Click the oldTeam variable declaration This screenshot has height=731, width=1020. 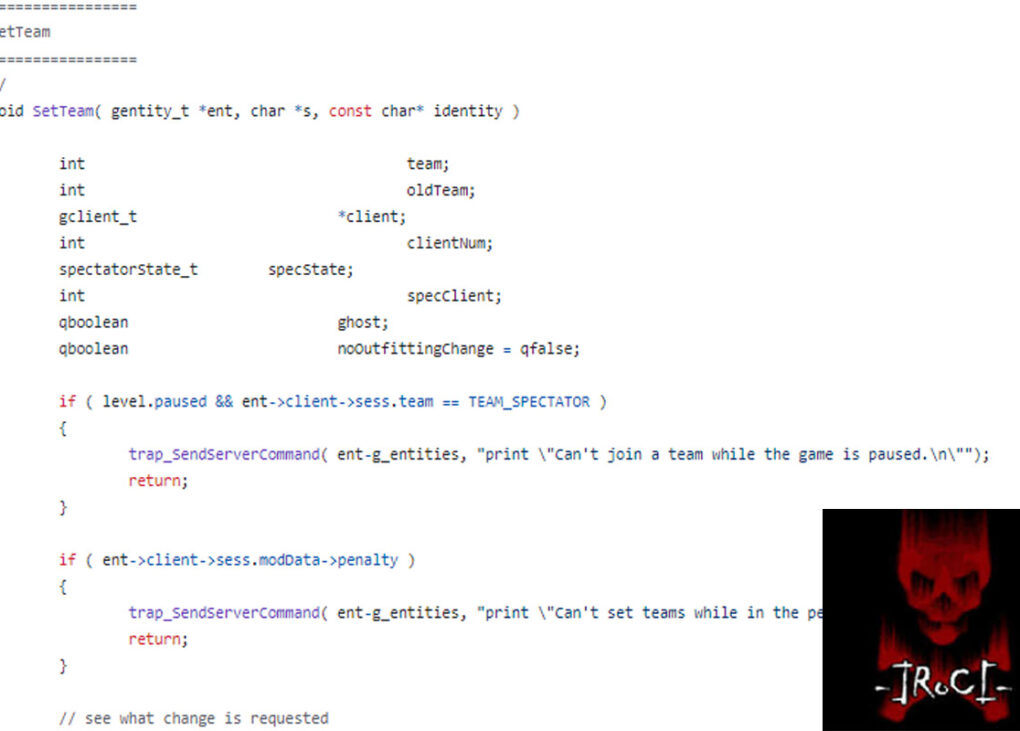pos(440,190)
